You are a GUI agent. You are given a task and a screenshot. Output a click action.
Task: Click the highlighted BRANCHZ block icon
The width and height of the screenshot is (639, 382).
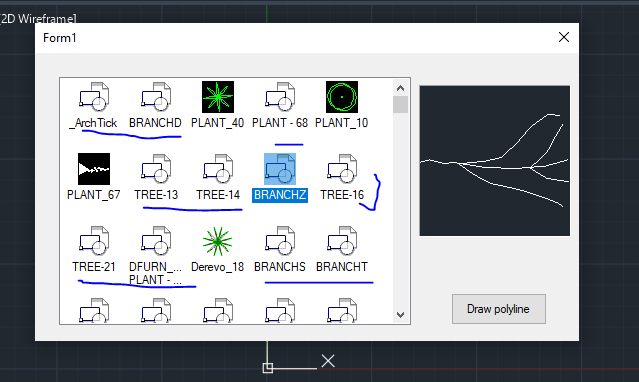coord(280,169)
